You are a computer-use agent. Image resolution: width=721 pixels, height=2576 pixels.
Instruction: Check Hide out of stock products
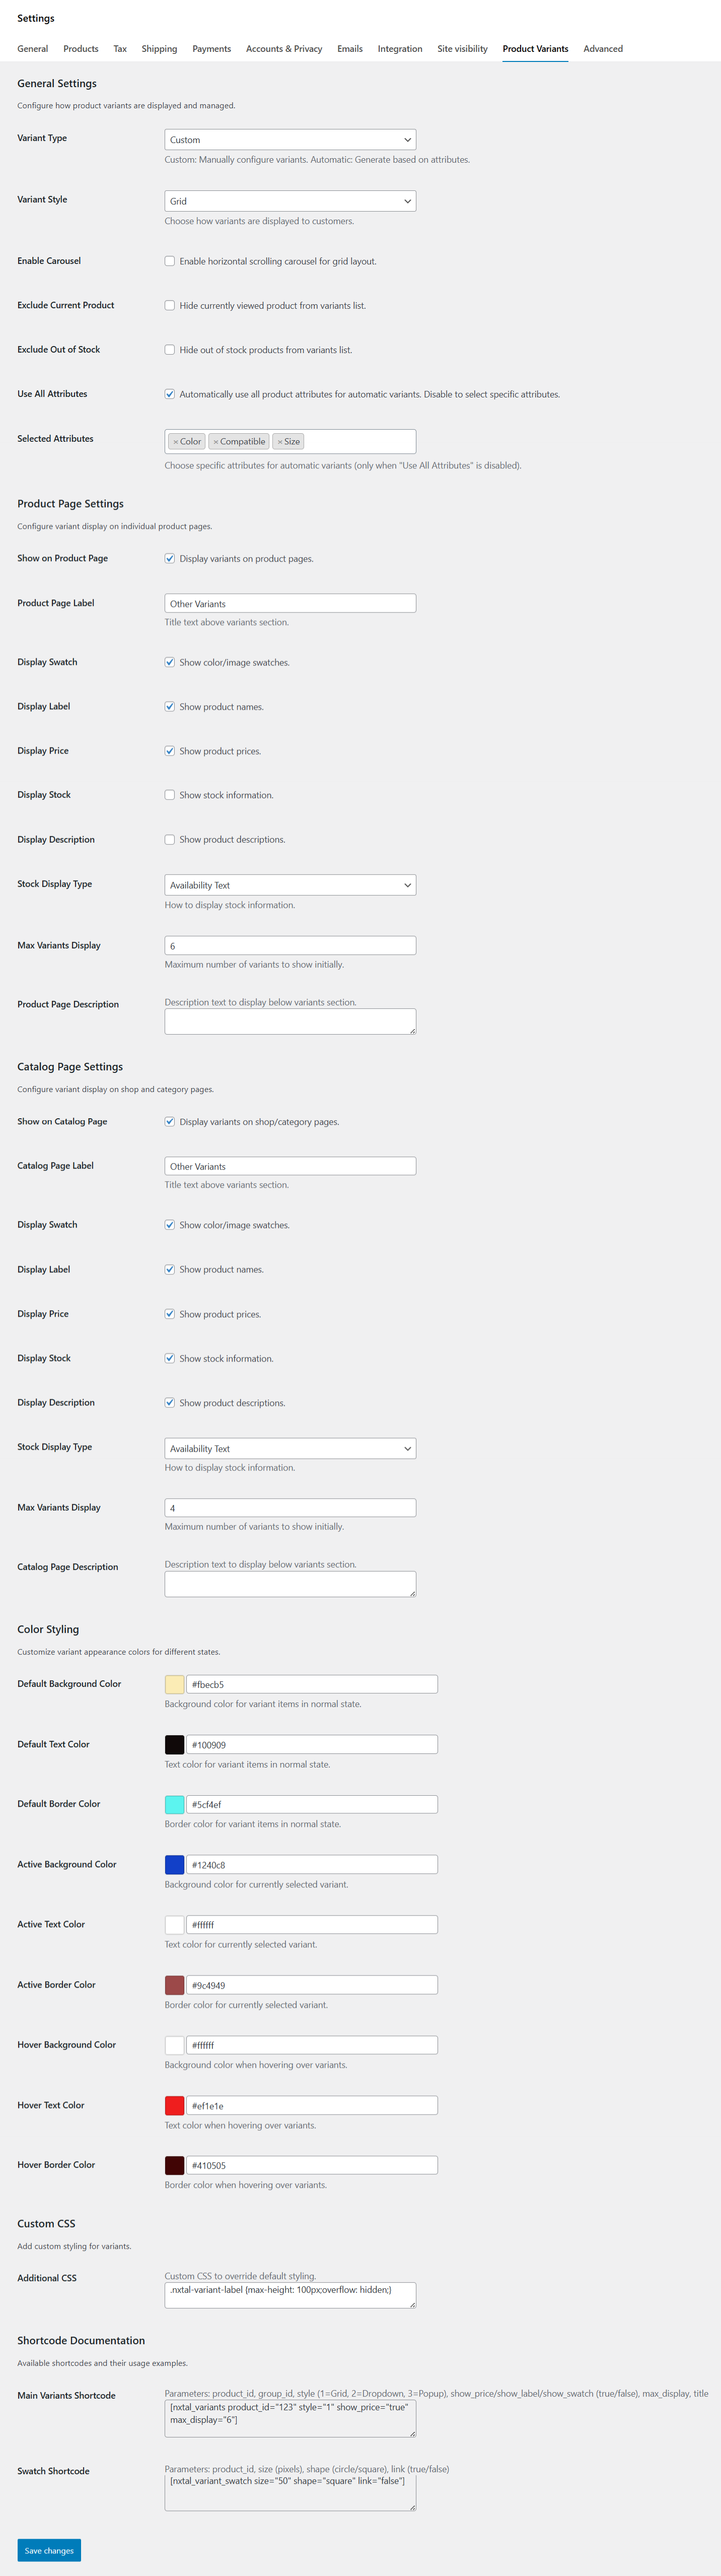click(170, 350)
